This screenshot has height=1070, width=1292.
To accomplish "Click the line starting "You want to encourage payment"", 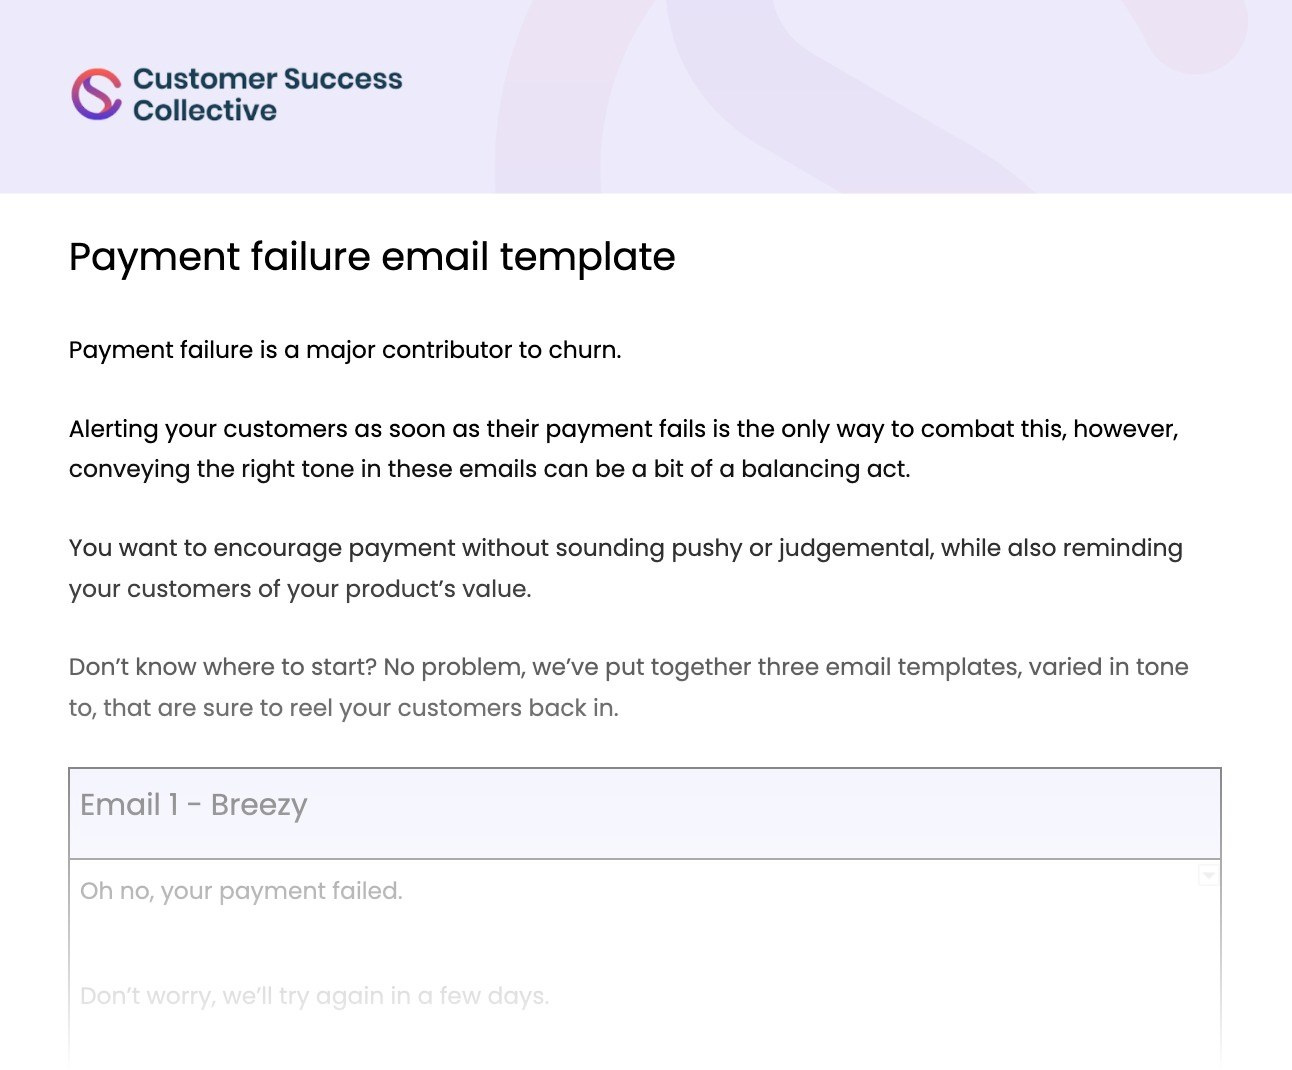I will pos(625,548).
